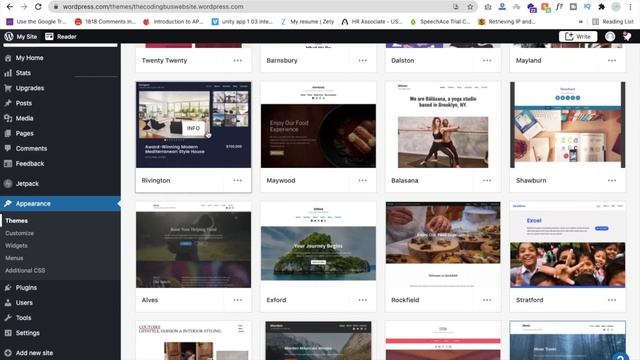Open the Customize submenu item
Viewport: 640px width, 360px height.
pos(20,233)
